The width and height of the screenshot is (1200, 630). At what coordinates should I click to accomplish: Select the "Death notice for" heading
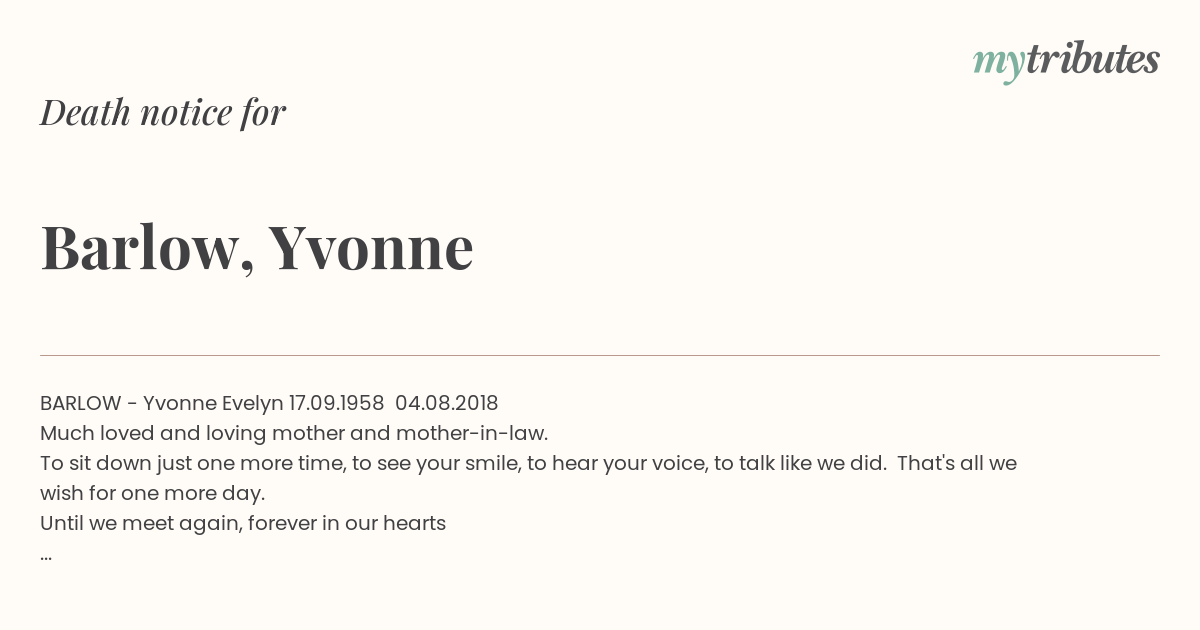(x=163, y=112)
